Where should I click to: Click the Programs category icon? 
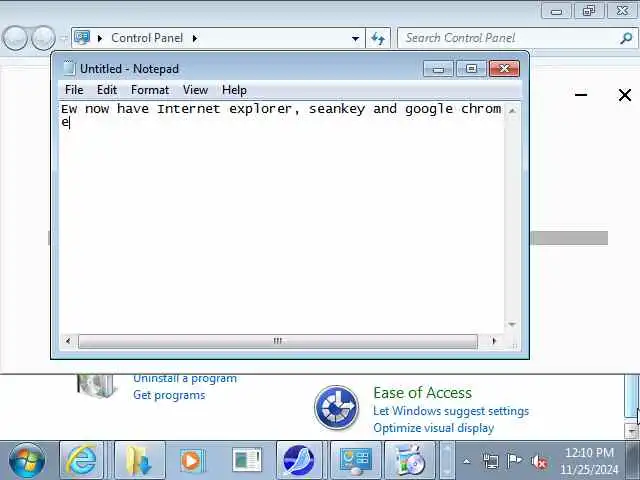click(x=96, y=386)
